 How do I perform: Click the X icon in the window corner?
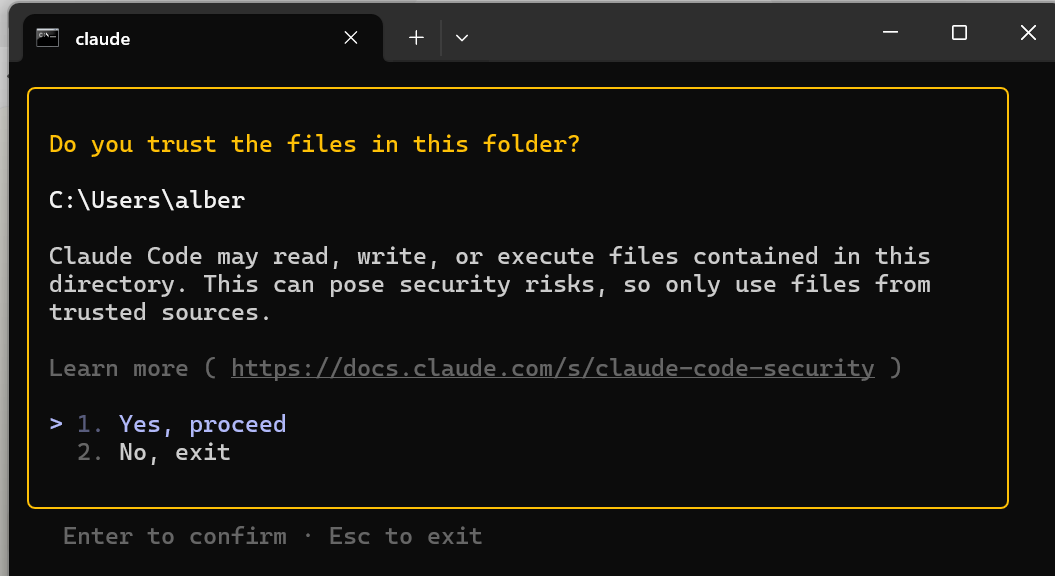(x=1028, y=32)
